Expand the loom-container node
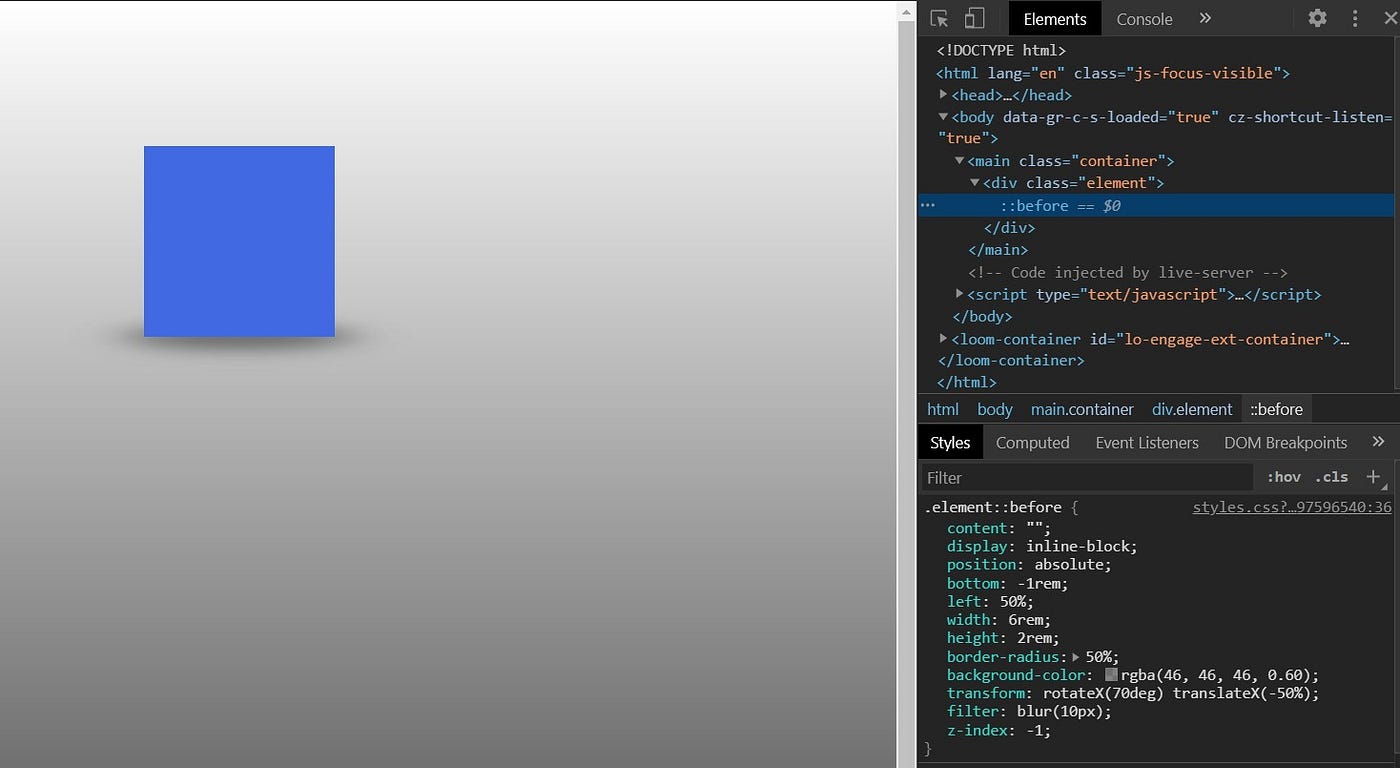Image resolution: width=1400 pixels, height=768 pixels. (x=943, y=338)
